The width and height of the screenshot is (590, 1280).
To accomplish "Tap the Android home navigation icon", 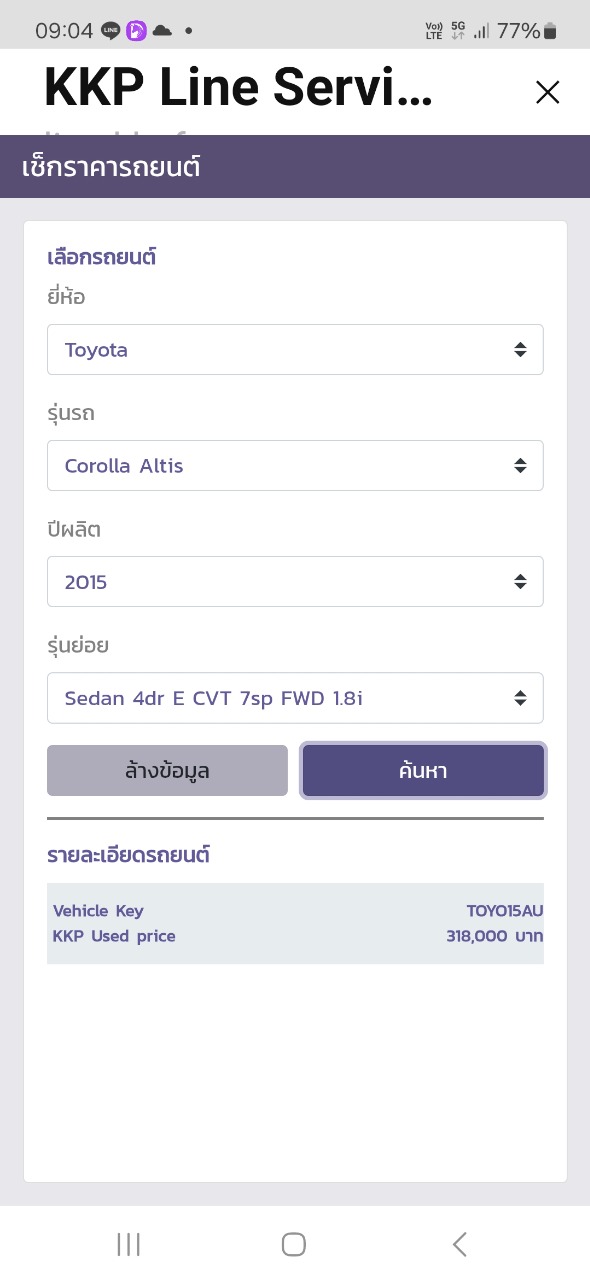I will click(x=294, y=1244).
